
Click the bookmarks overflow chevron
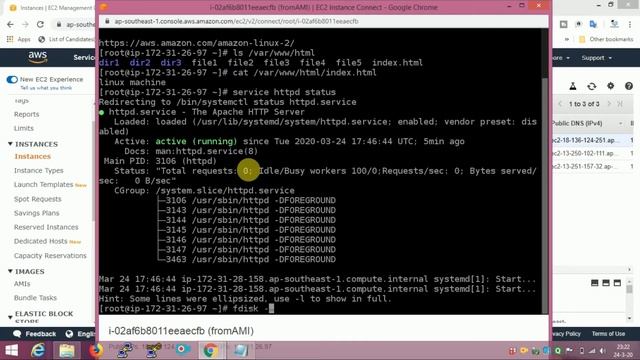point(567,39)
